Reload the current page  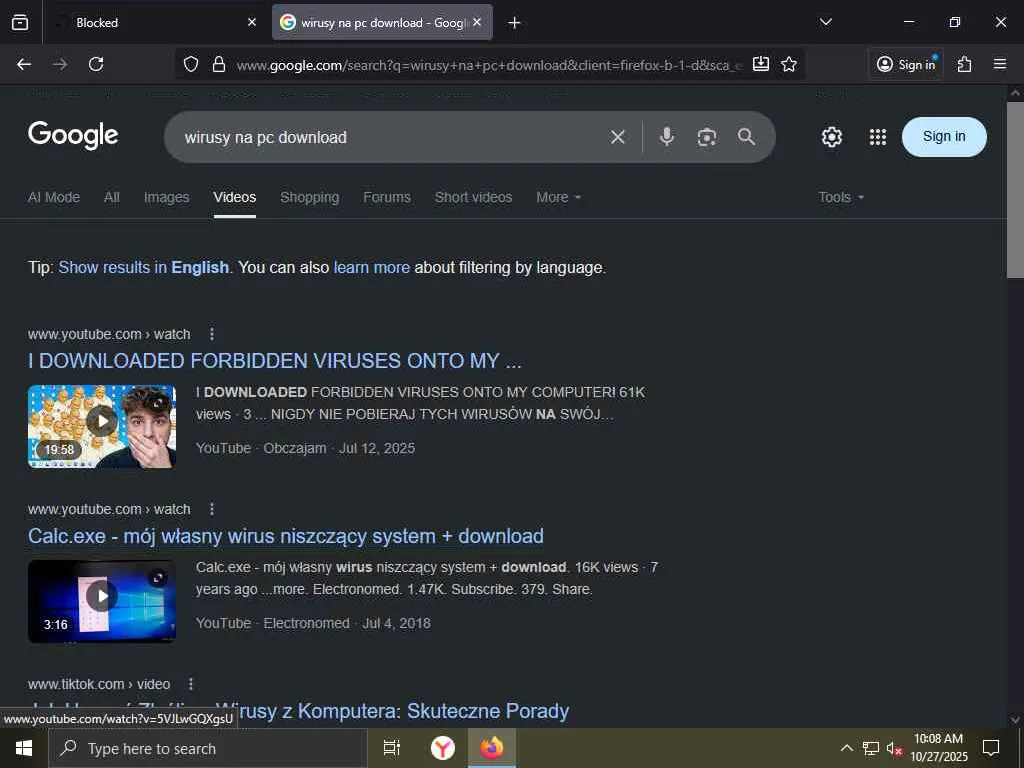tap(96, 64)
